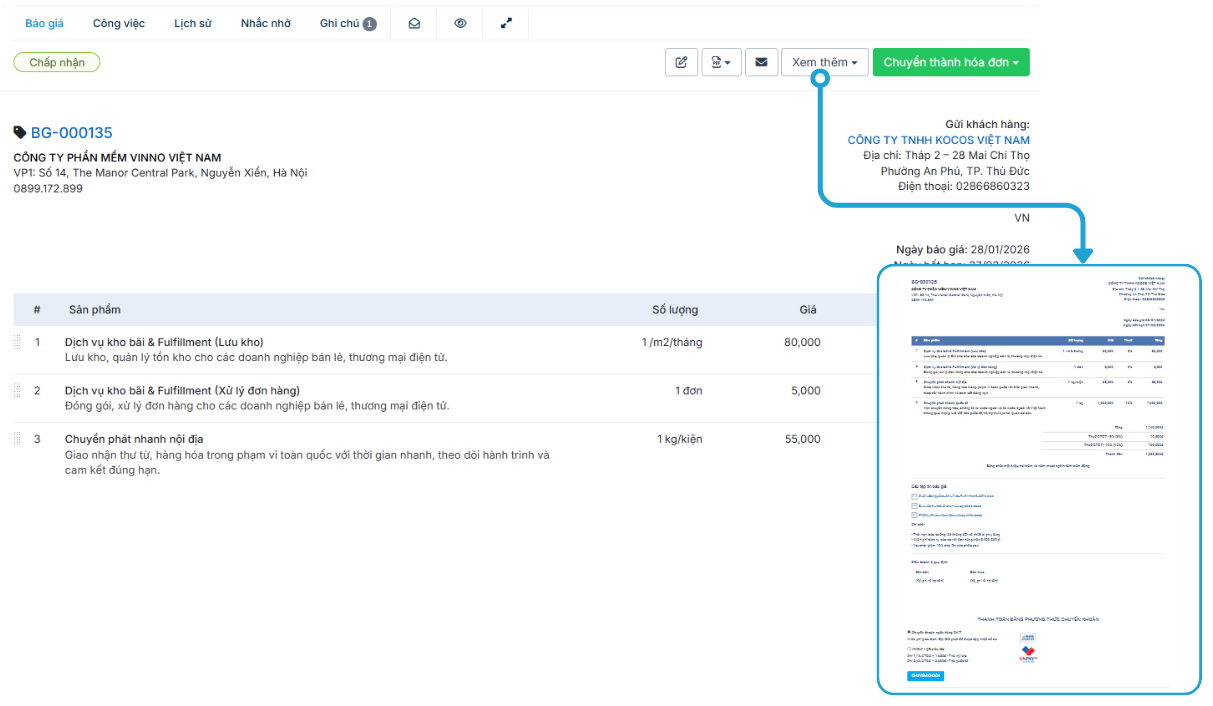The width and height of the screenshot is (1213, 706).
Task: Click the Chấp nhận status badge
Action: (x=57, y=62)
